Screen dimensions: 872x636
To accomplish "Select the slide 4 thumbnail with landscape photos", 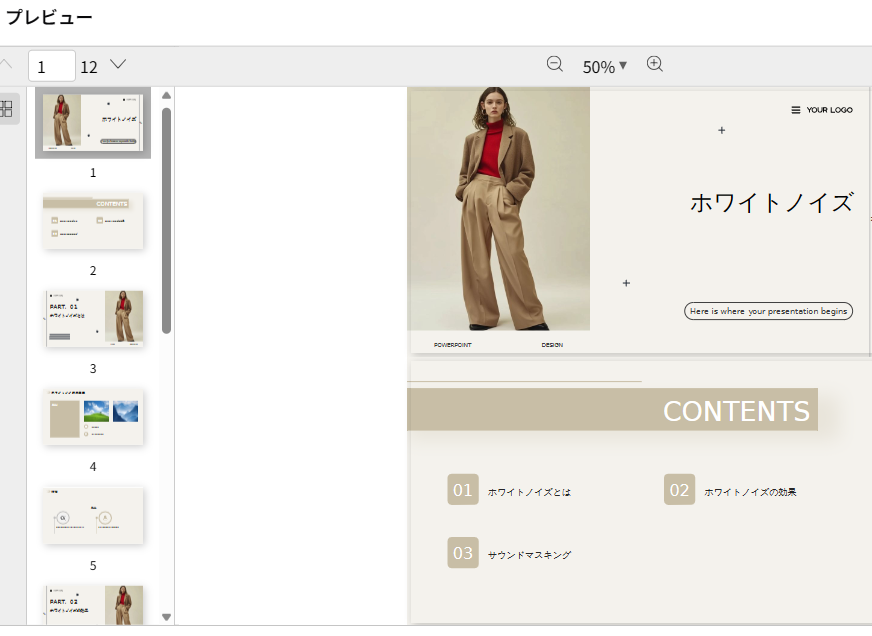I will [93, 417].
